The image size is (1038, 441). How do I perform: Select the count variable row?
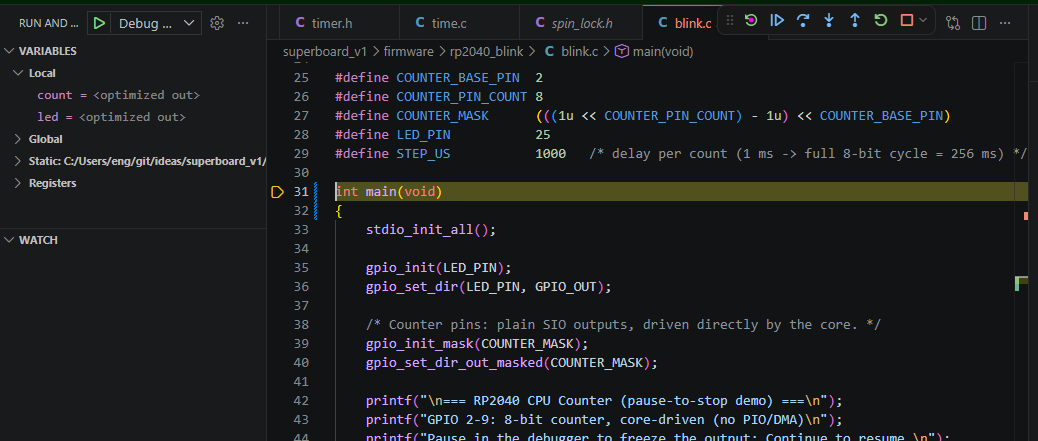coord(132,95)
